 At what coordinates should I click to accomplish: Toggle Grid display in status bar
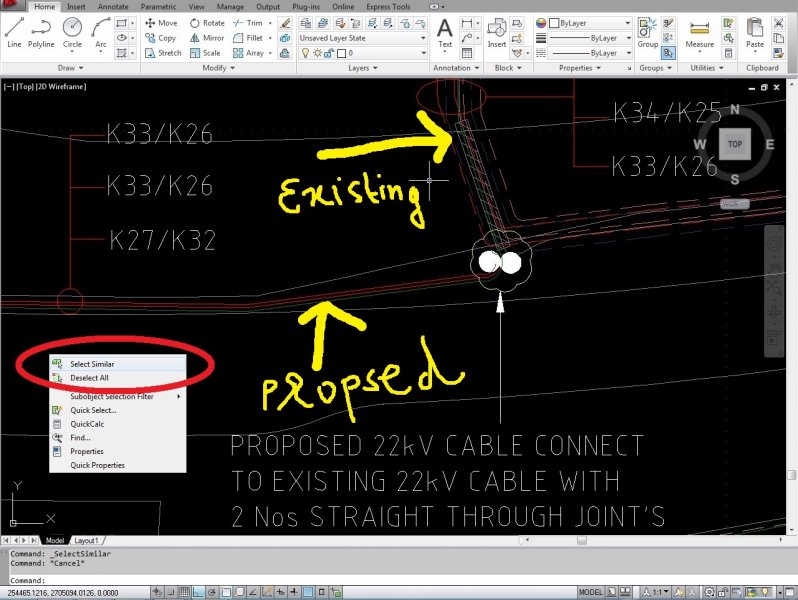coord(184,592)
